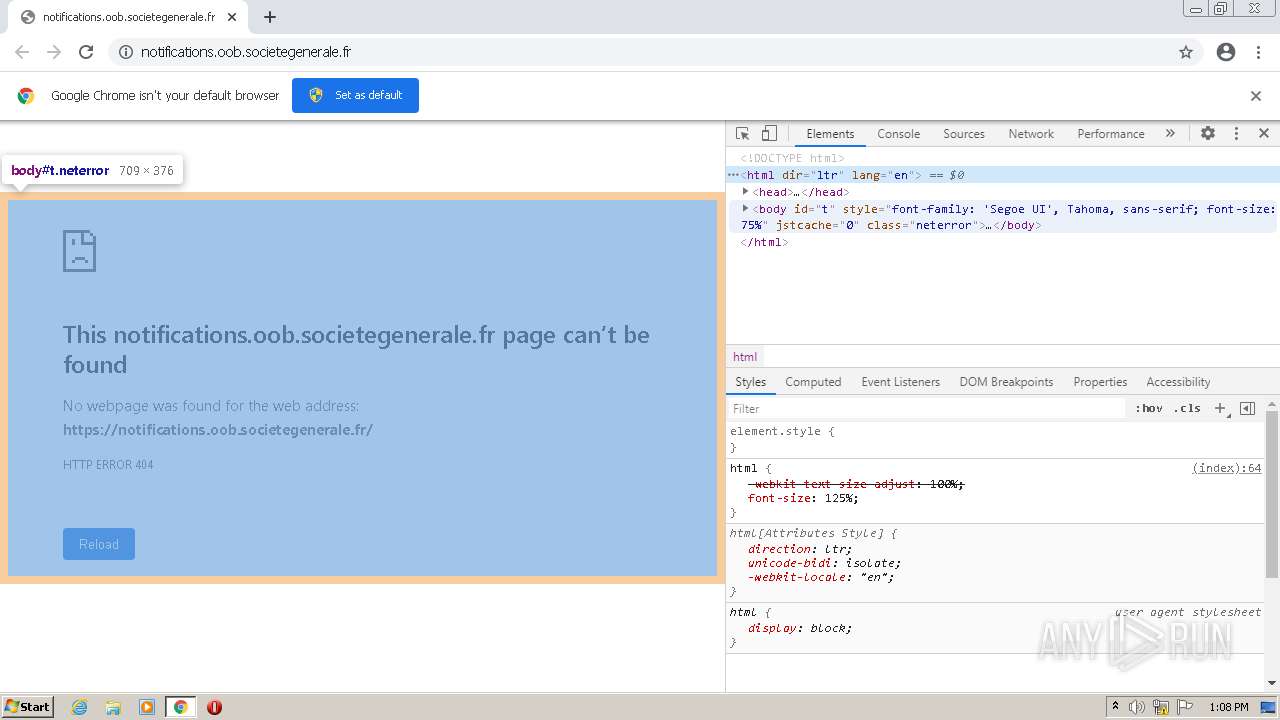Click the font-size: 125% declaration
The image size is (1280, 720).
pos(803,498)
